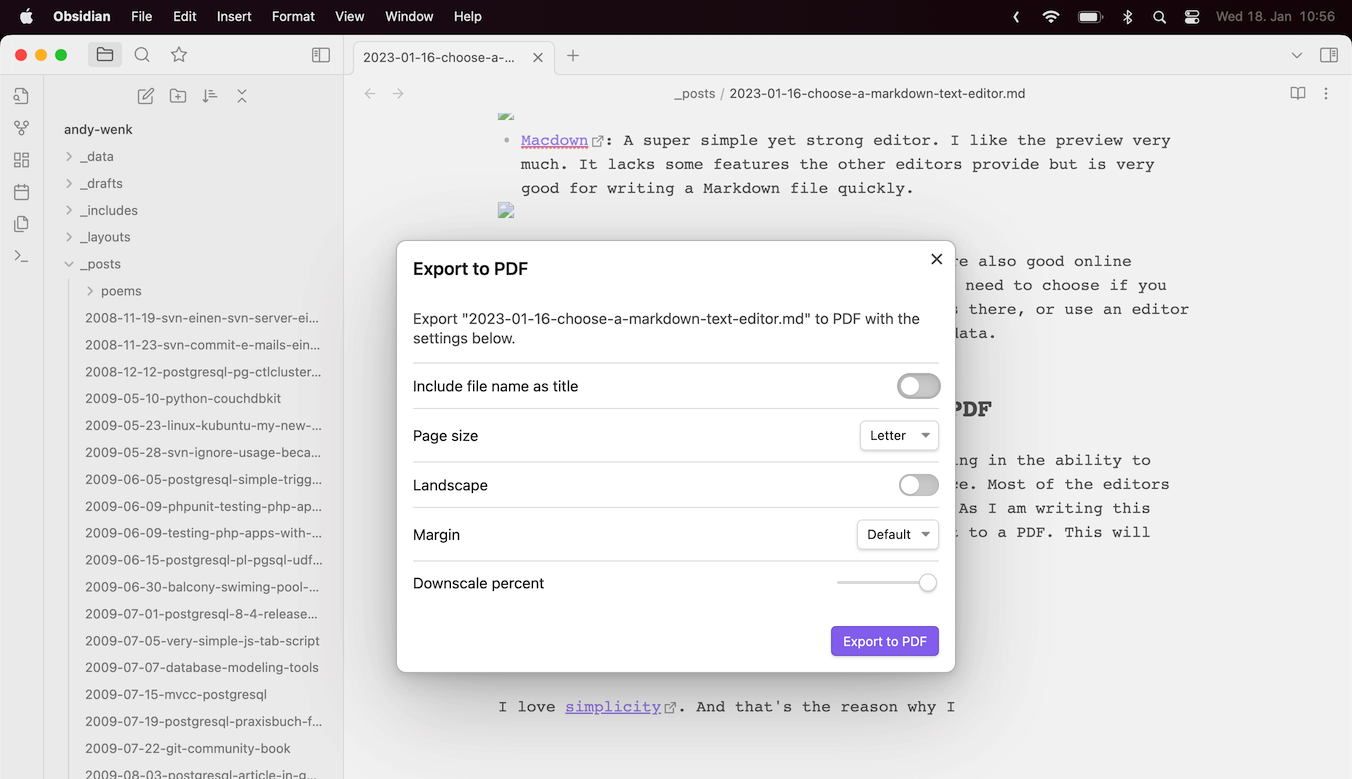Open tab list dropdown arrow
Image resolution: width=1352 pixels, height=779 pixels.
pyautogui.click(x=1297, y=56)
